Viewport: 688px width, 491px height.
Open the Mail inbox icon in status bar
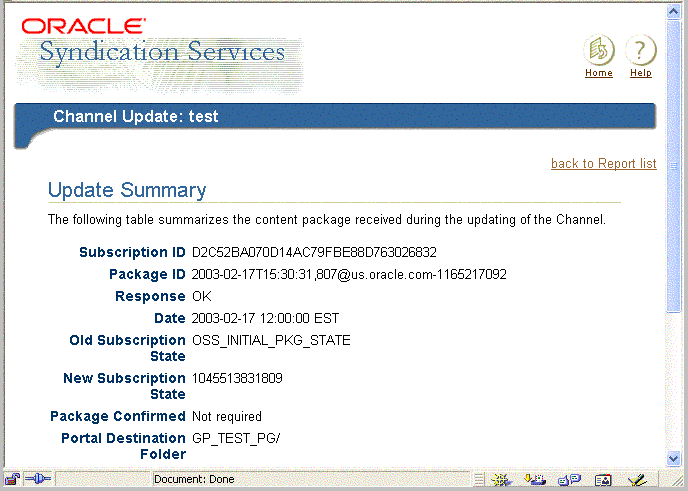(x=535, y=480)
